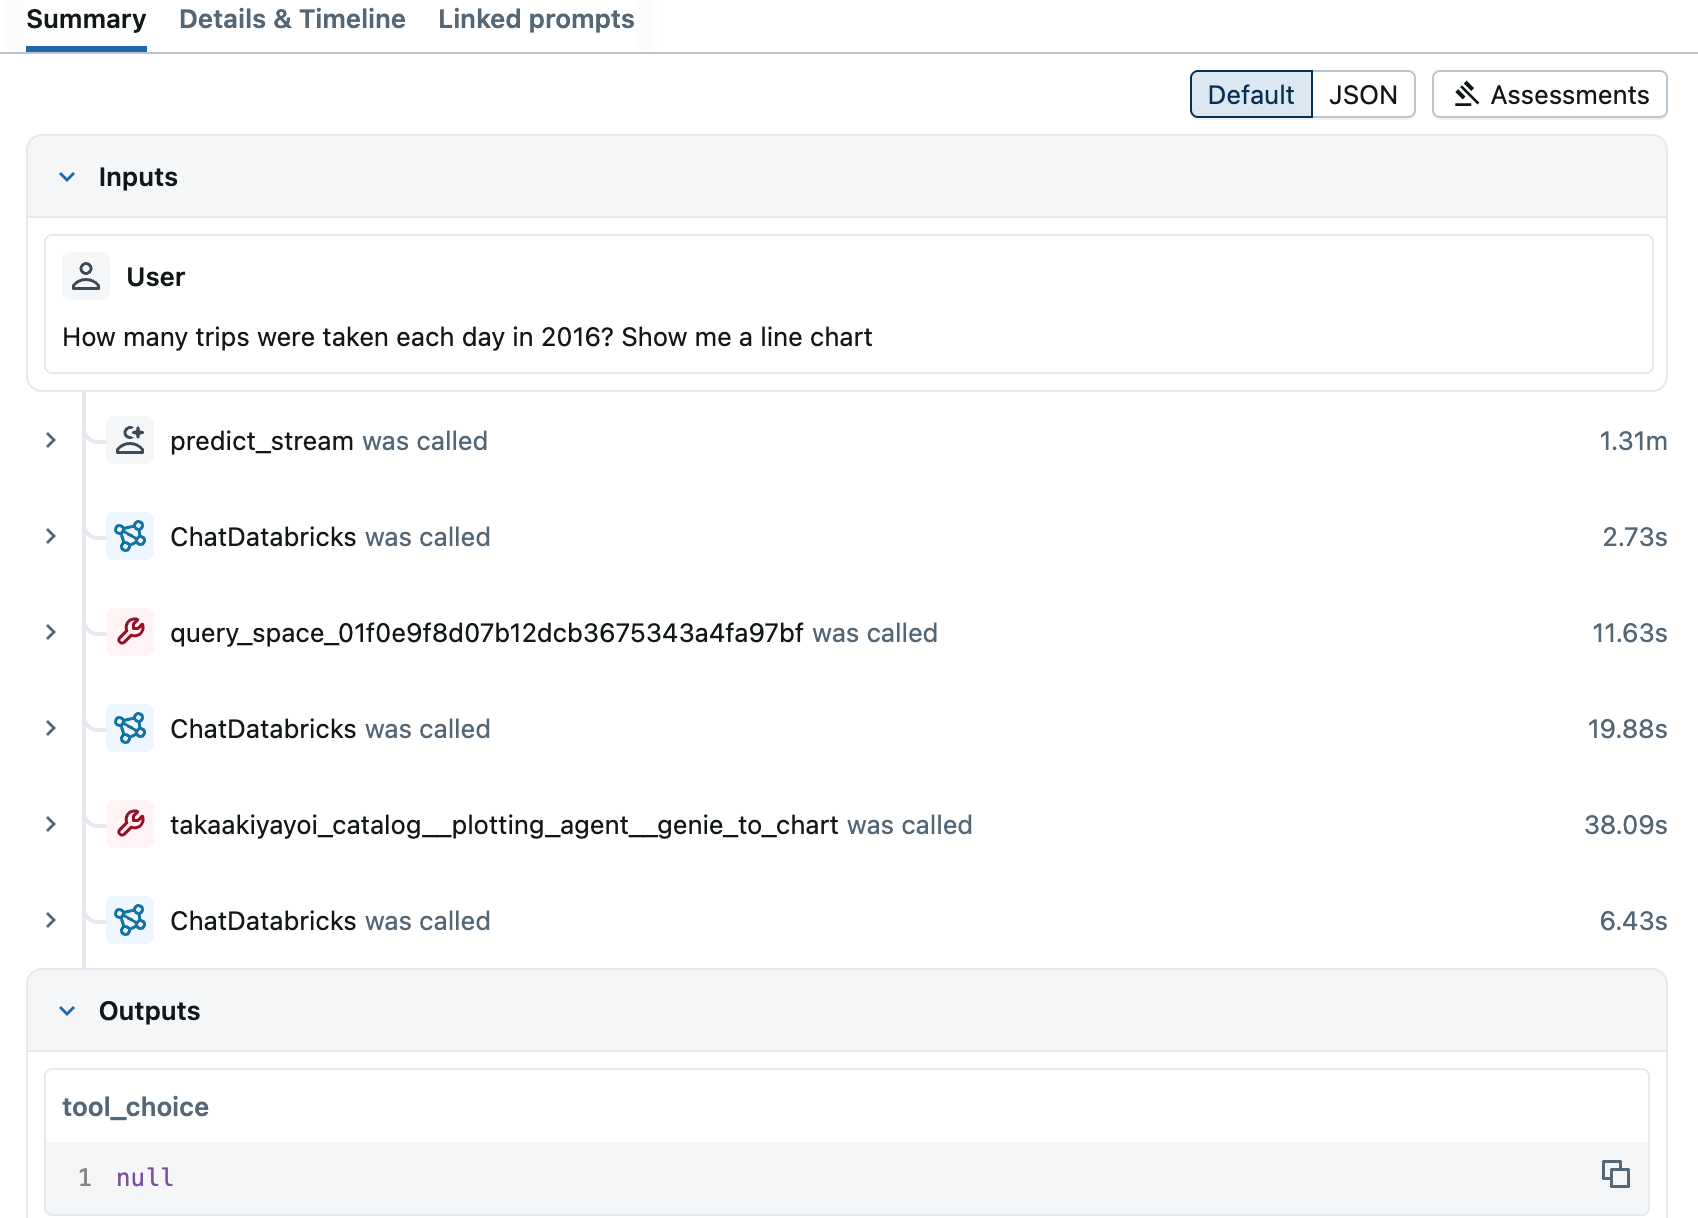Click the predict_stream agent icon
The width and height of the screenshot is (1698, 1218).
click(130, 440)
